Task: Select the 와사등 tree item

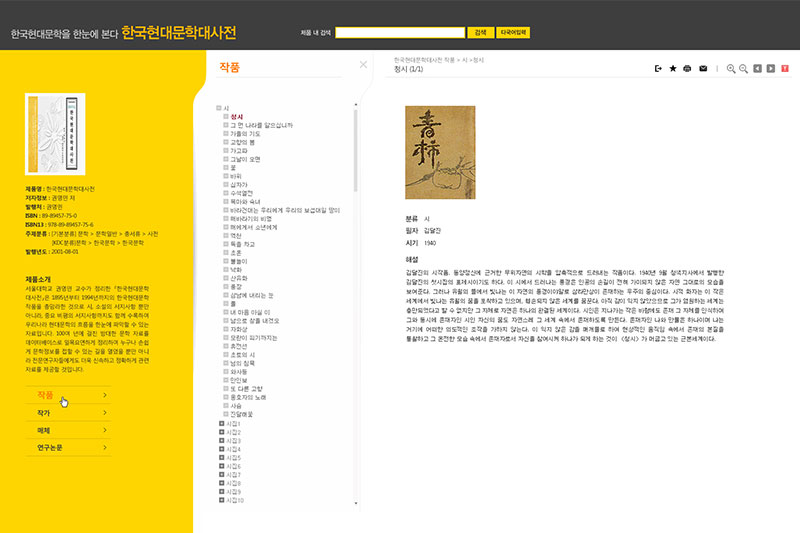Action: point(238,372)
